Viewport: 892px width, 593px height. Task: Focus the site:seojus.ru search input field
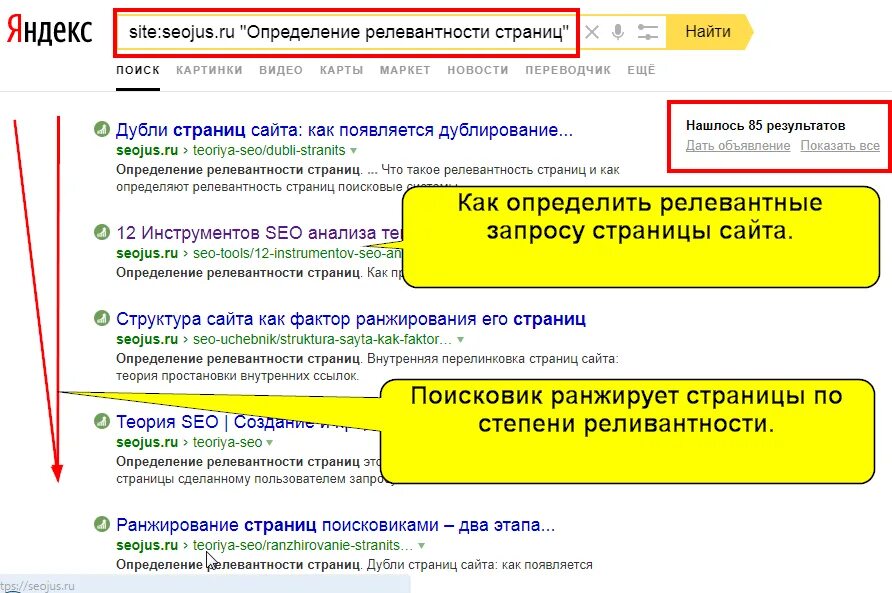tap(347, 32)
